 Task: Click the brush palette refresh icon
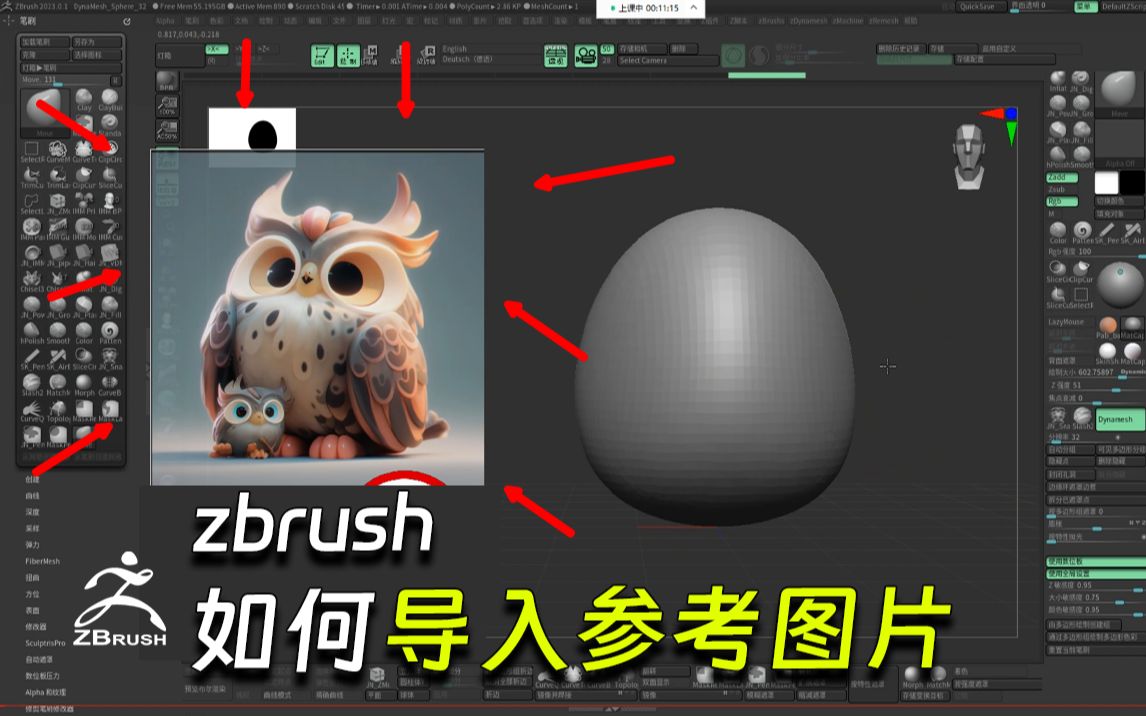click(126, 22)
